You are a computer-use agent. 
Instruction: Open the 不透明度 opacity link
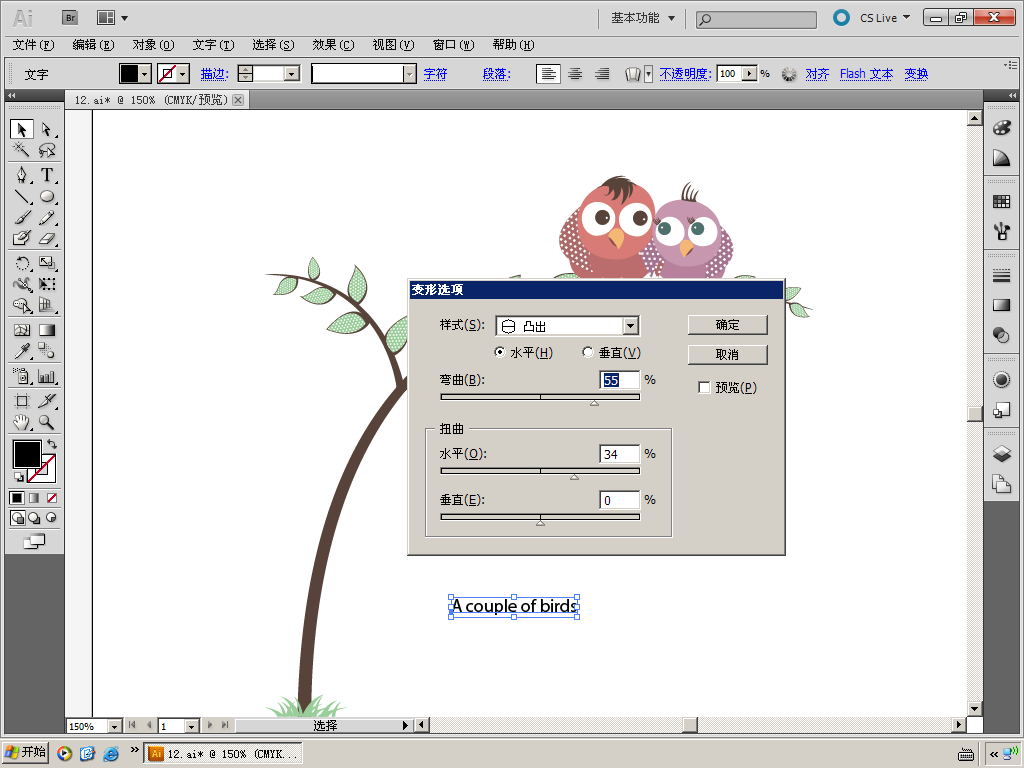pos(685,74)
